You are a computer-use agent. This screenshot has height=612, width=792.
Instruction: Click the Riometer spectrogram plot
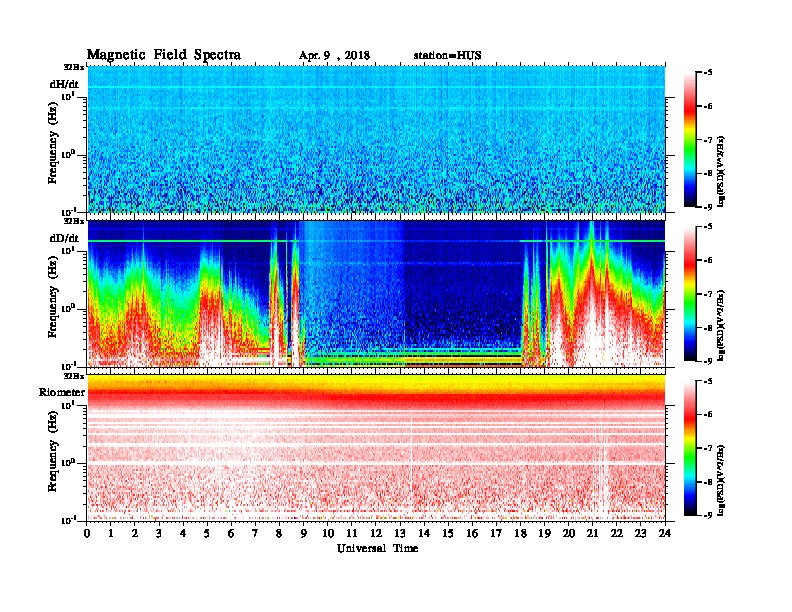point(376,448)
